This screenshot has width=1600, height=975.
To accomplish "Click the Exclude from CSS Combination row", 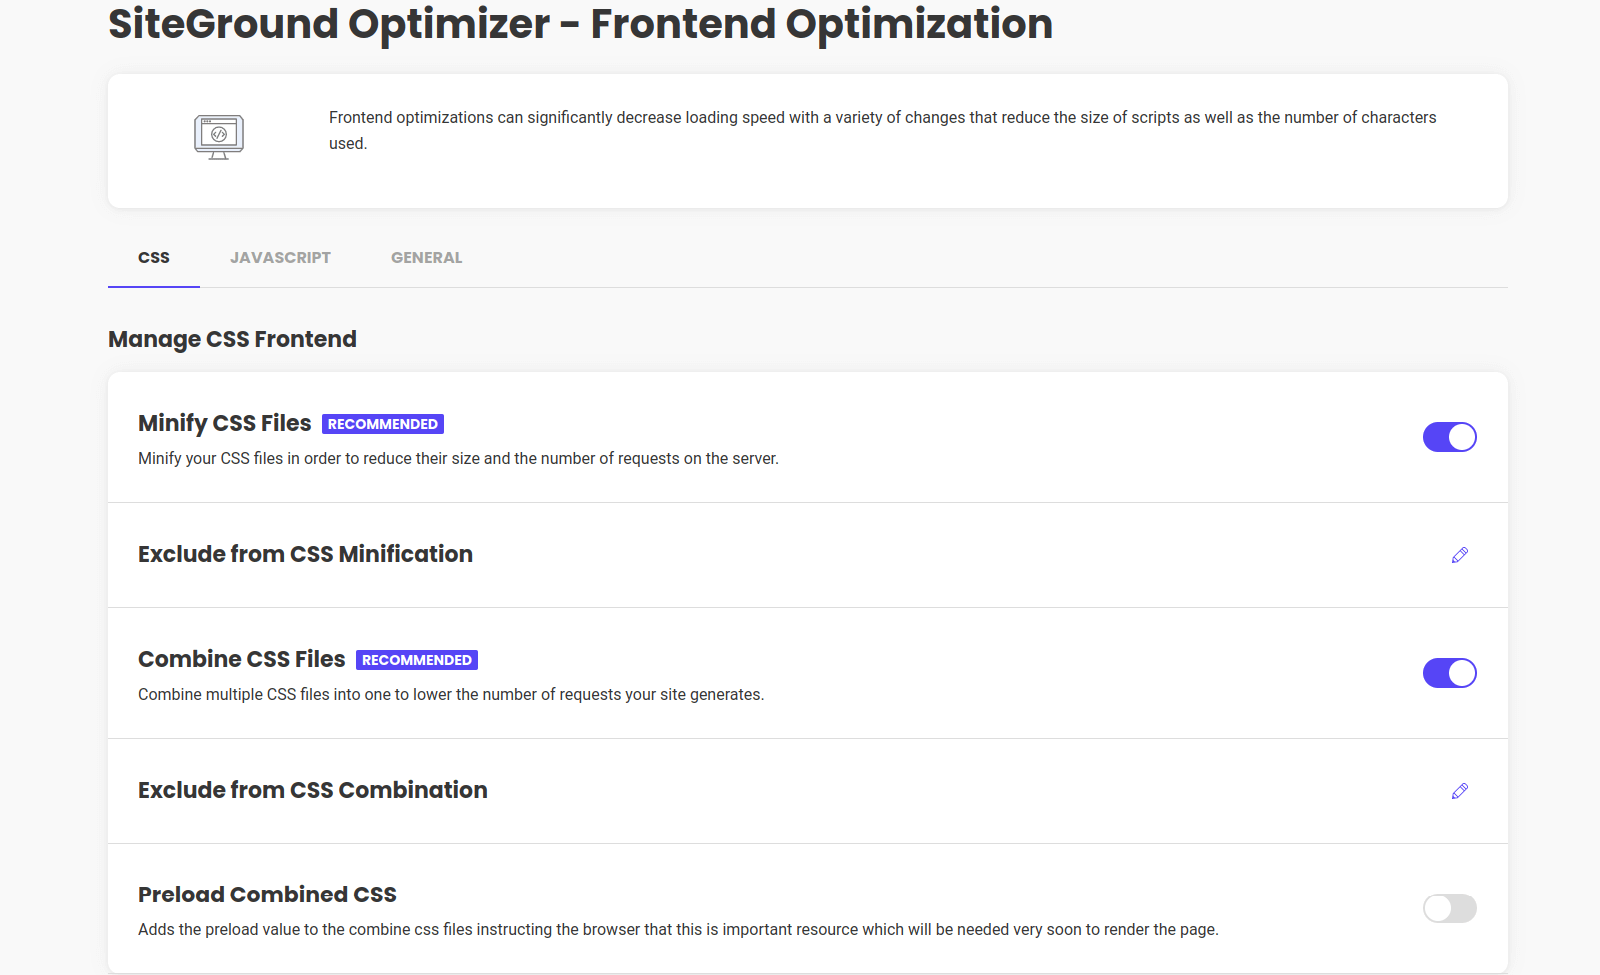I will pos(313,790).
